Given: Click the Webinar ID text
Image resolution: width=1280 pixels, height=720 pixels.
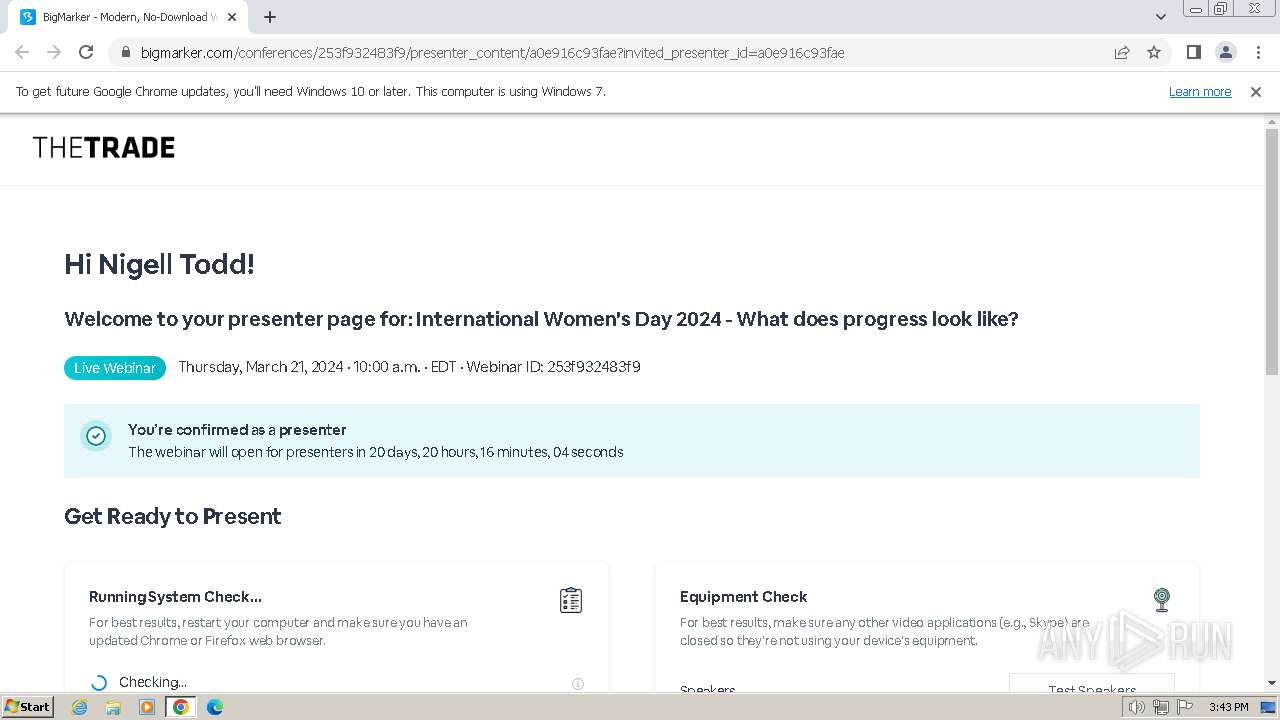Looking at the screenshot, I should [553, 367].
